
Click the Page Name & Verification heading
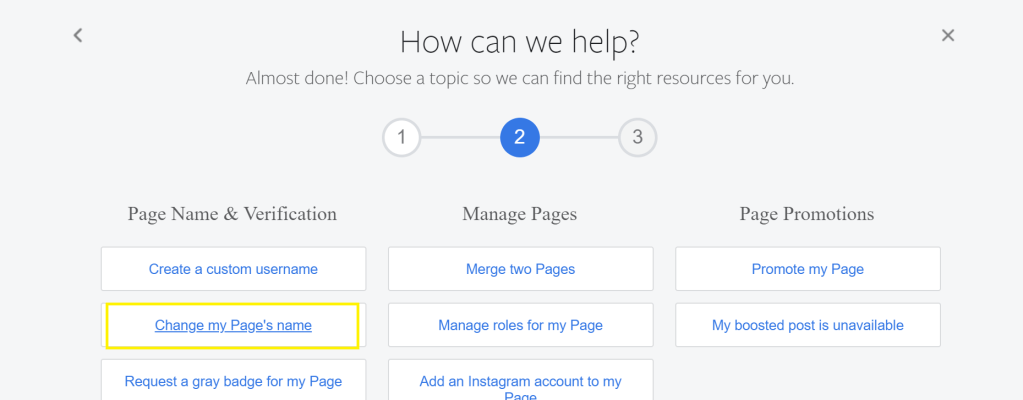pos(232,214)
